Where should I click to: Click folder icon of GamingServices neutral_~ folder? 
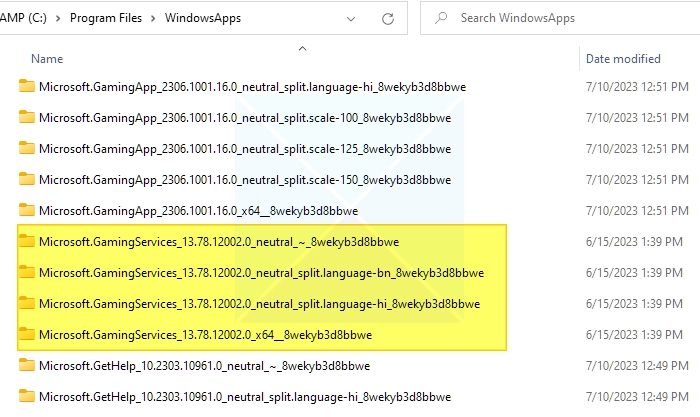click(27, 241)
